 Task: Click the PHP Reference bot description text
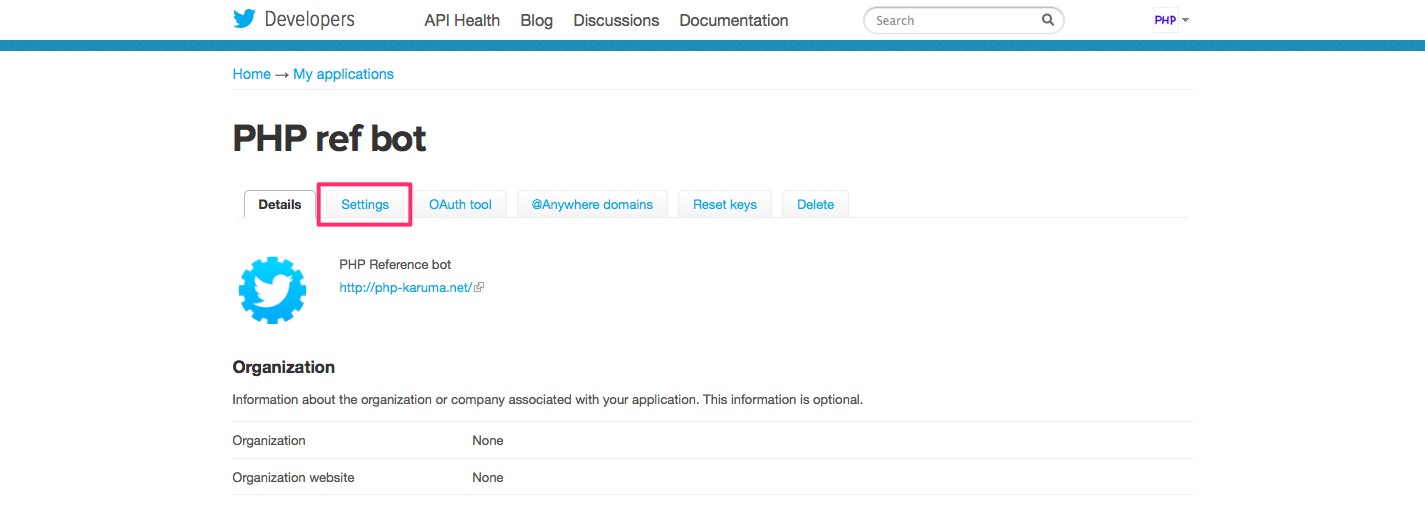point(395,265)
